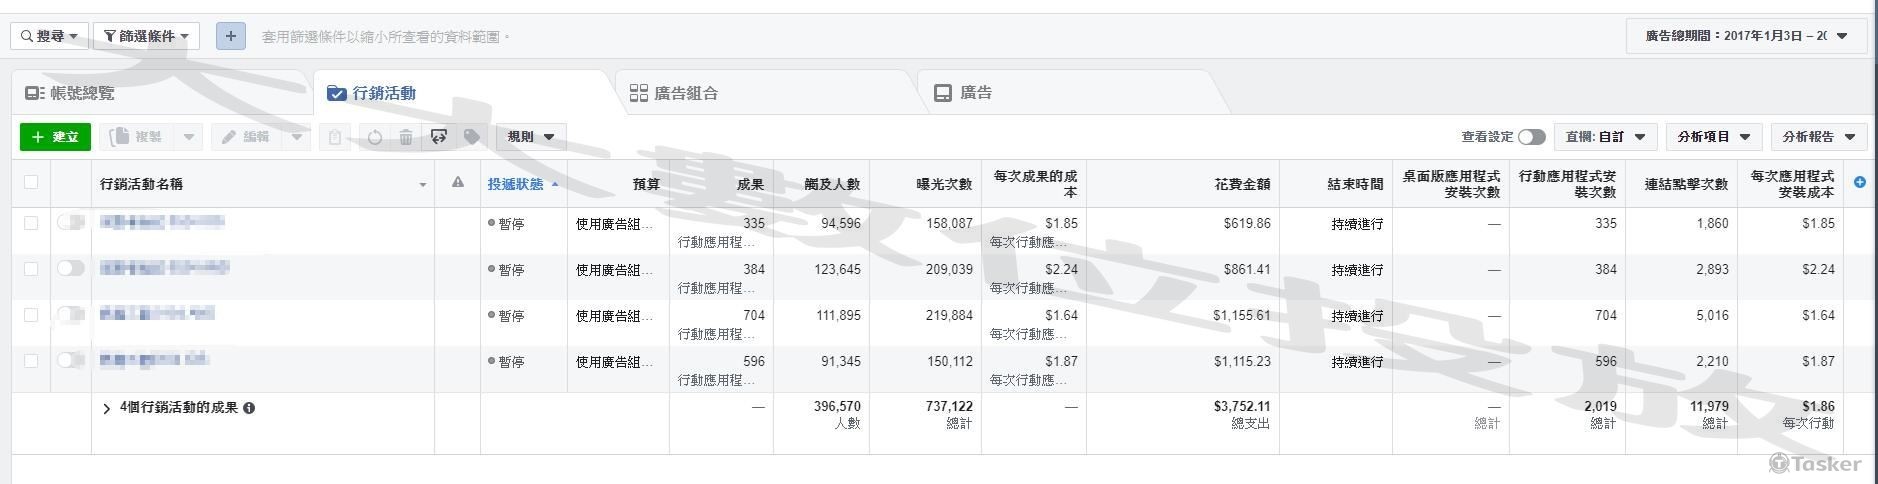
Task: Sort by the 投遞狀態 column header
Action: tap(516, 184)
